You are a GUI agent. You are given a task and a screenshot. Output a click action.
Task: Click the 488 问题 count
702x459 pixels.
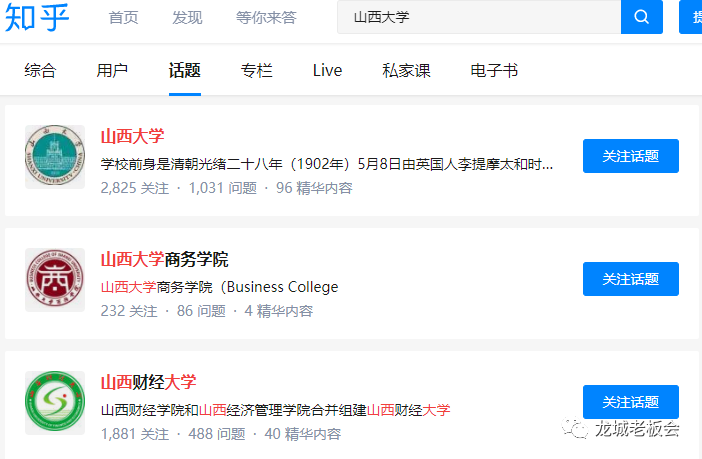coord(217,434)
